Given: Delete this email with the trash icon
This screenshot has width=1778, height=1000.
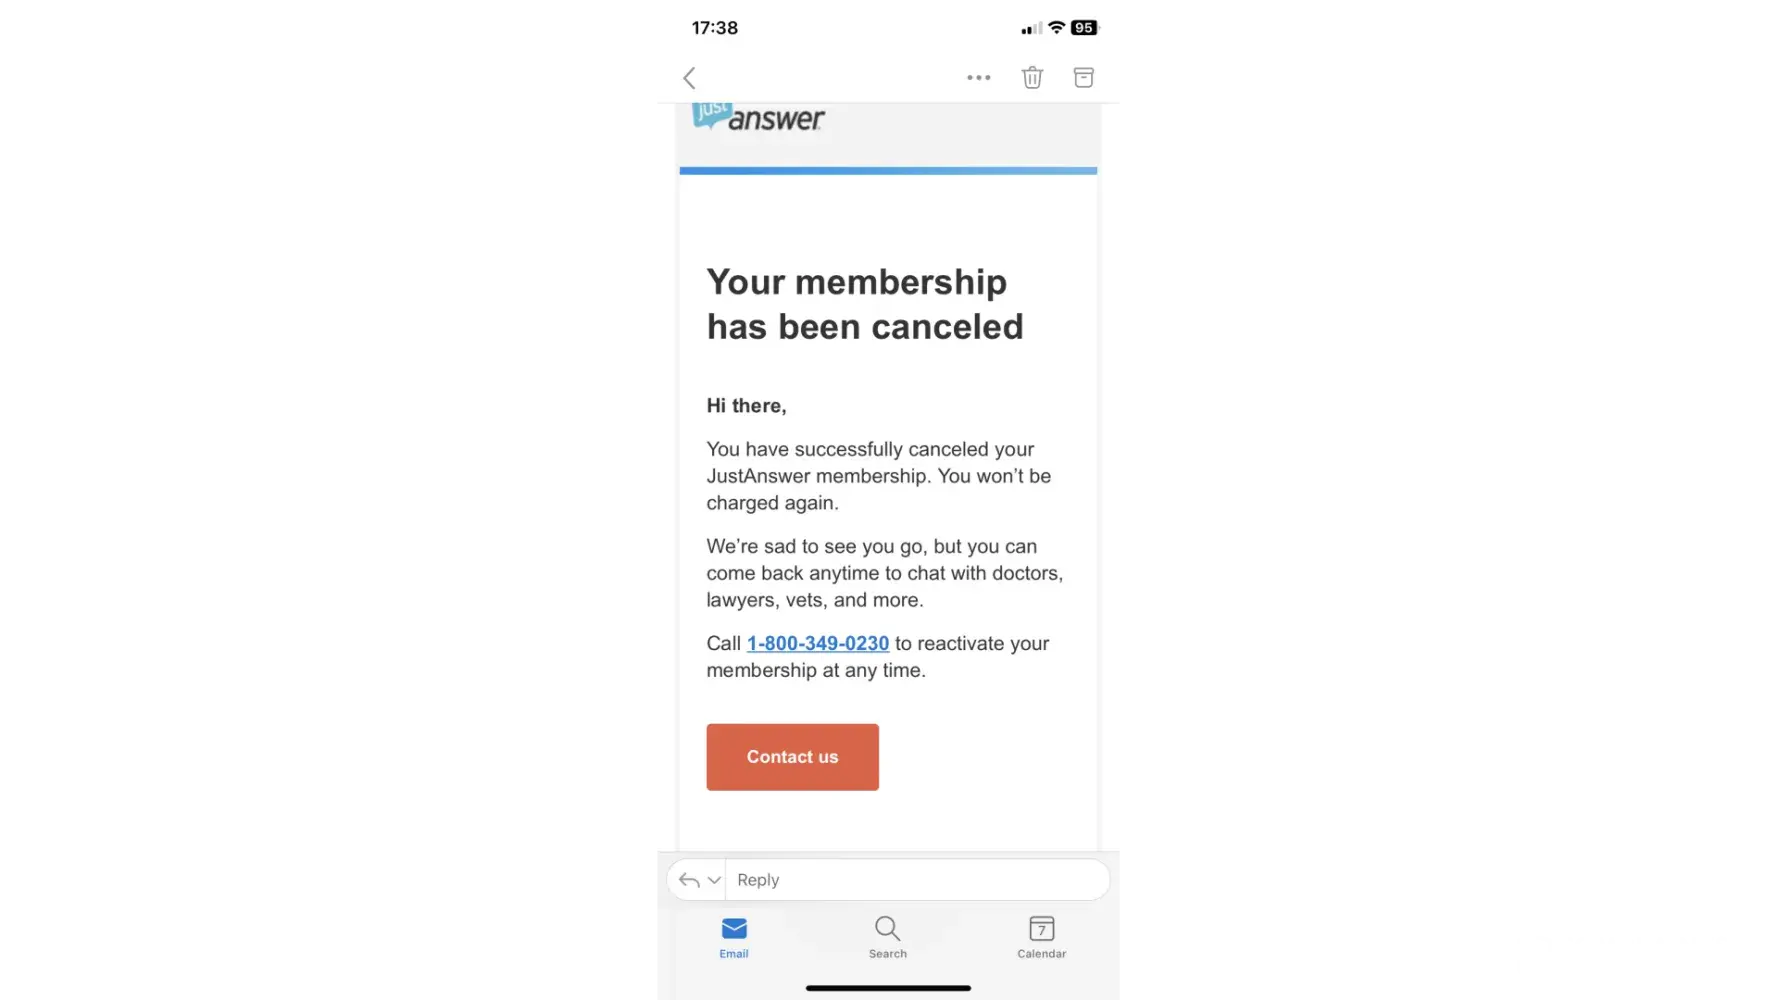Looking at the screenshot, I should point(1032,77).
